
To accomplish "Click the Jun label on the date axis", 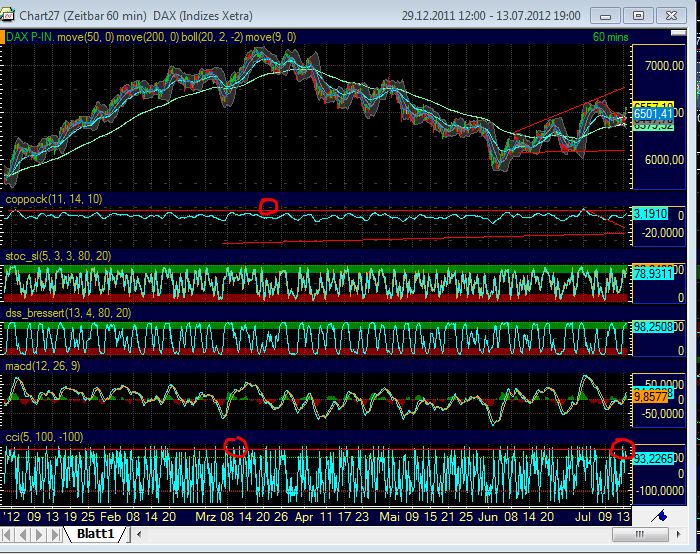I will (488, 517).
